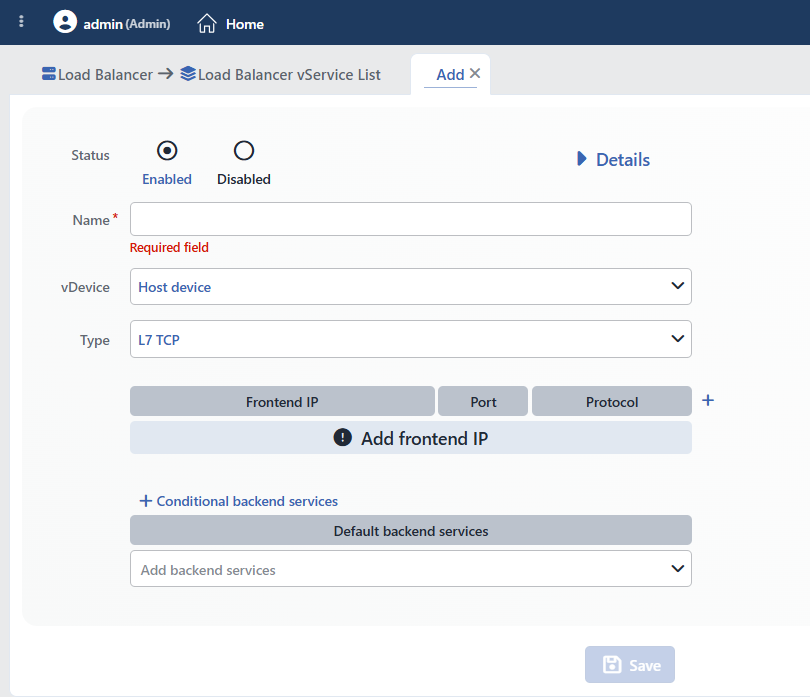Click the Name input field
This screenshot has height=697, width=810.
[x=411, y=219]
